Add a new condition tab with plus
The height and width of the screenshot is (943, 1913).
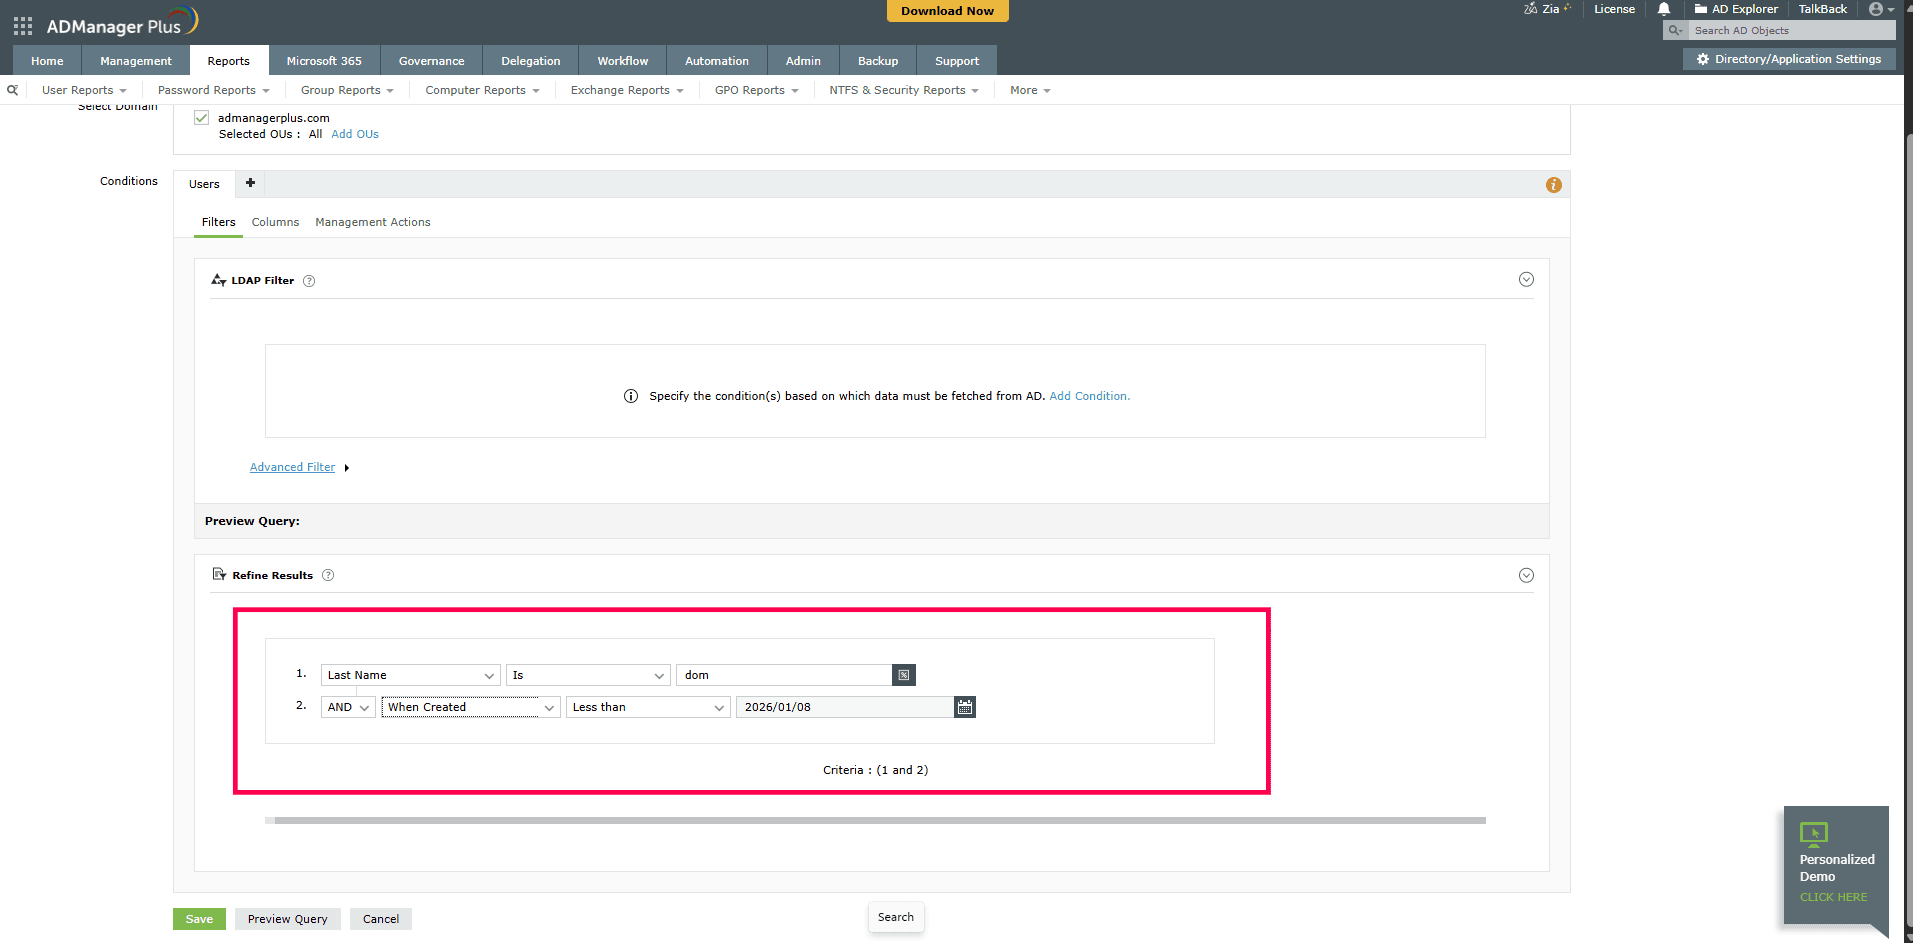point(250,183)
